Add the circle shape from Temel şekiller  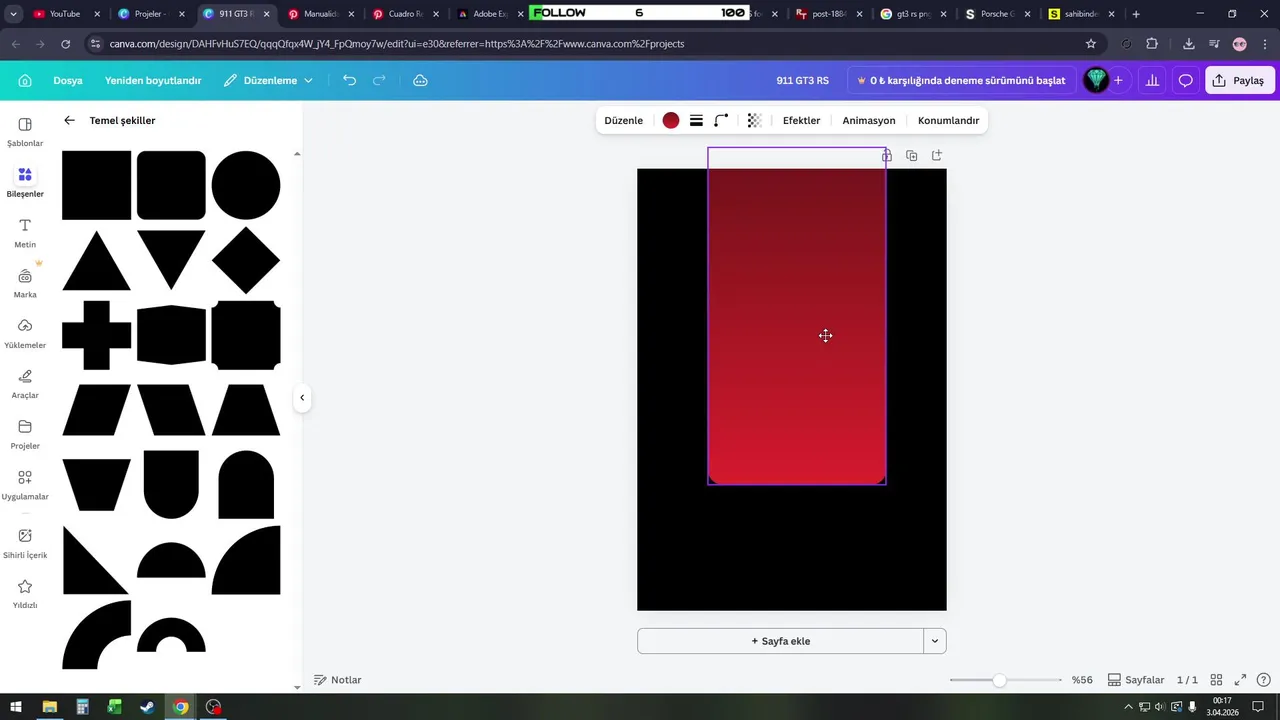(246, 185)
